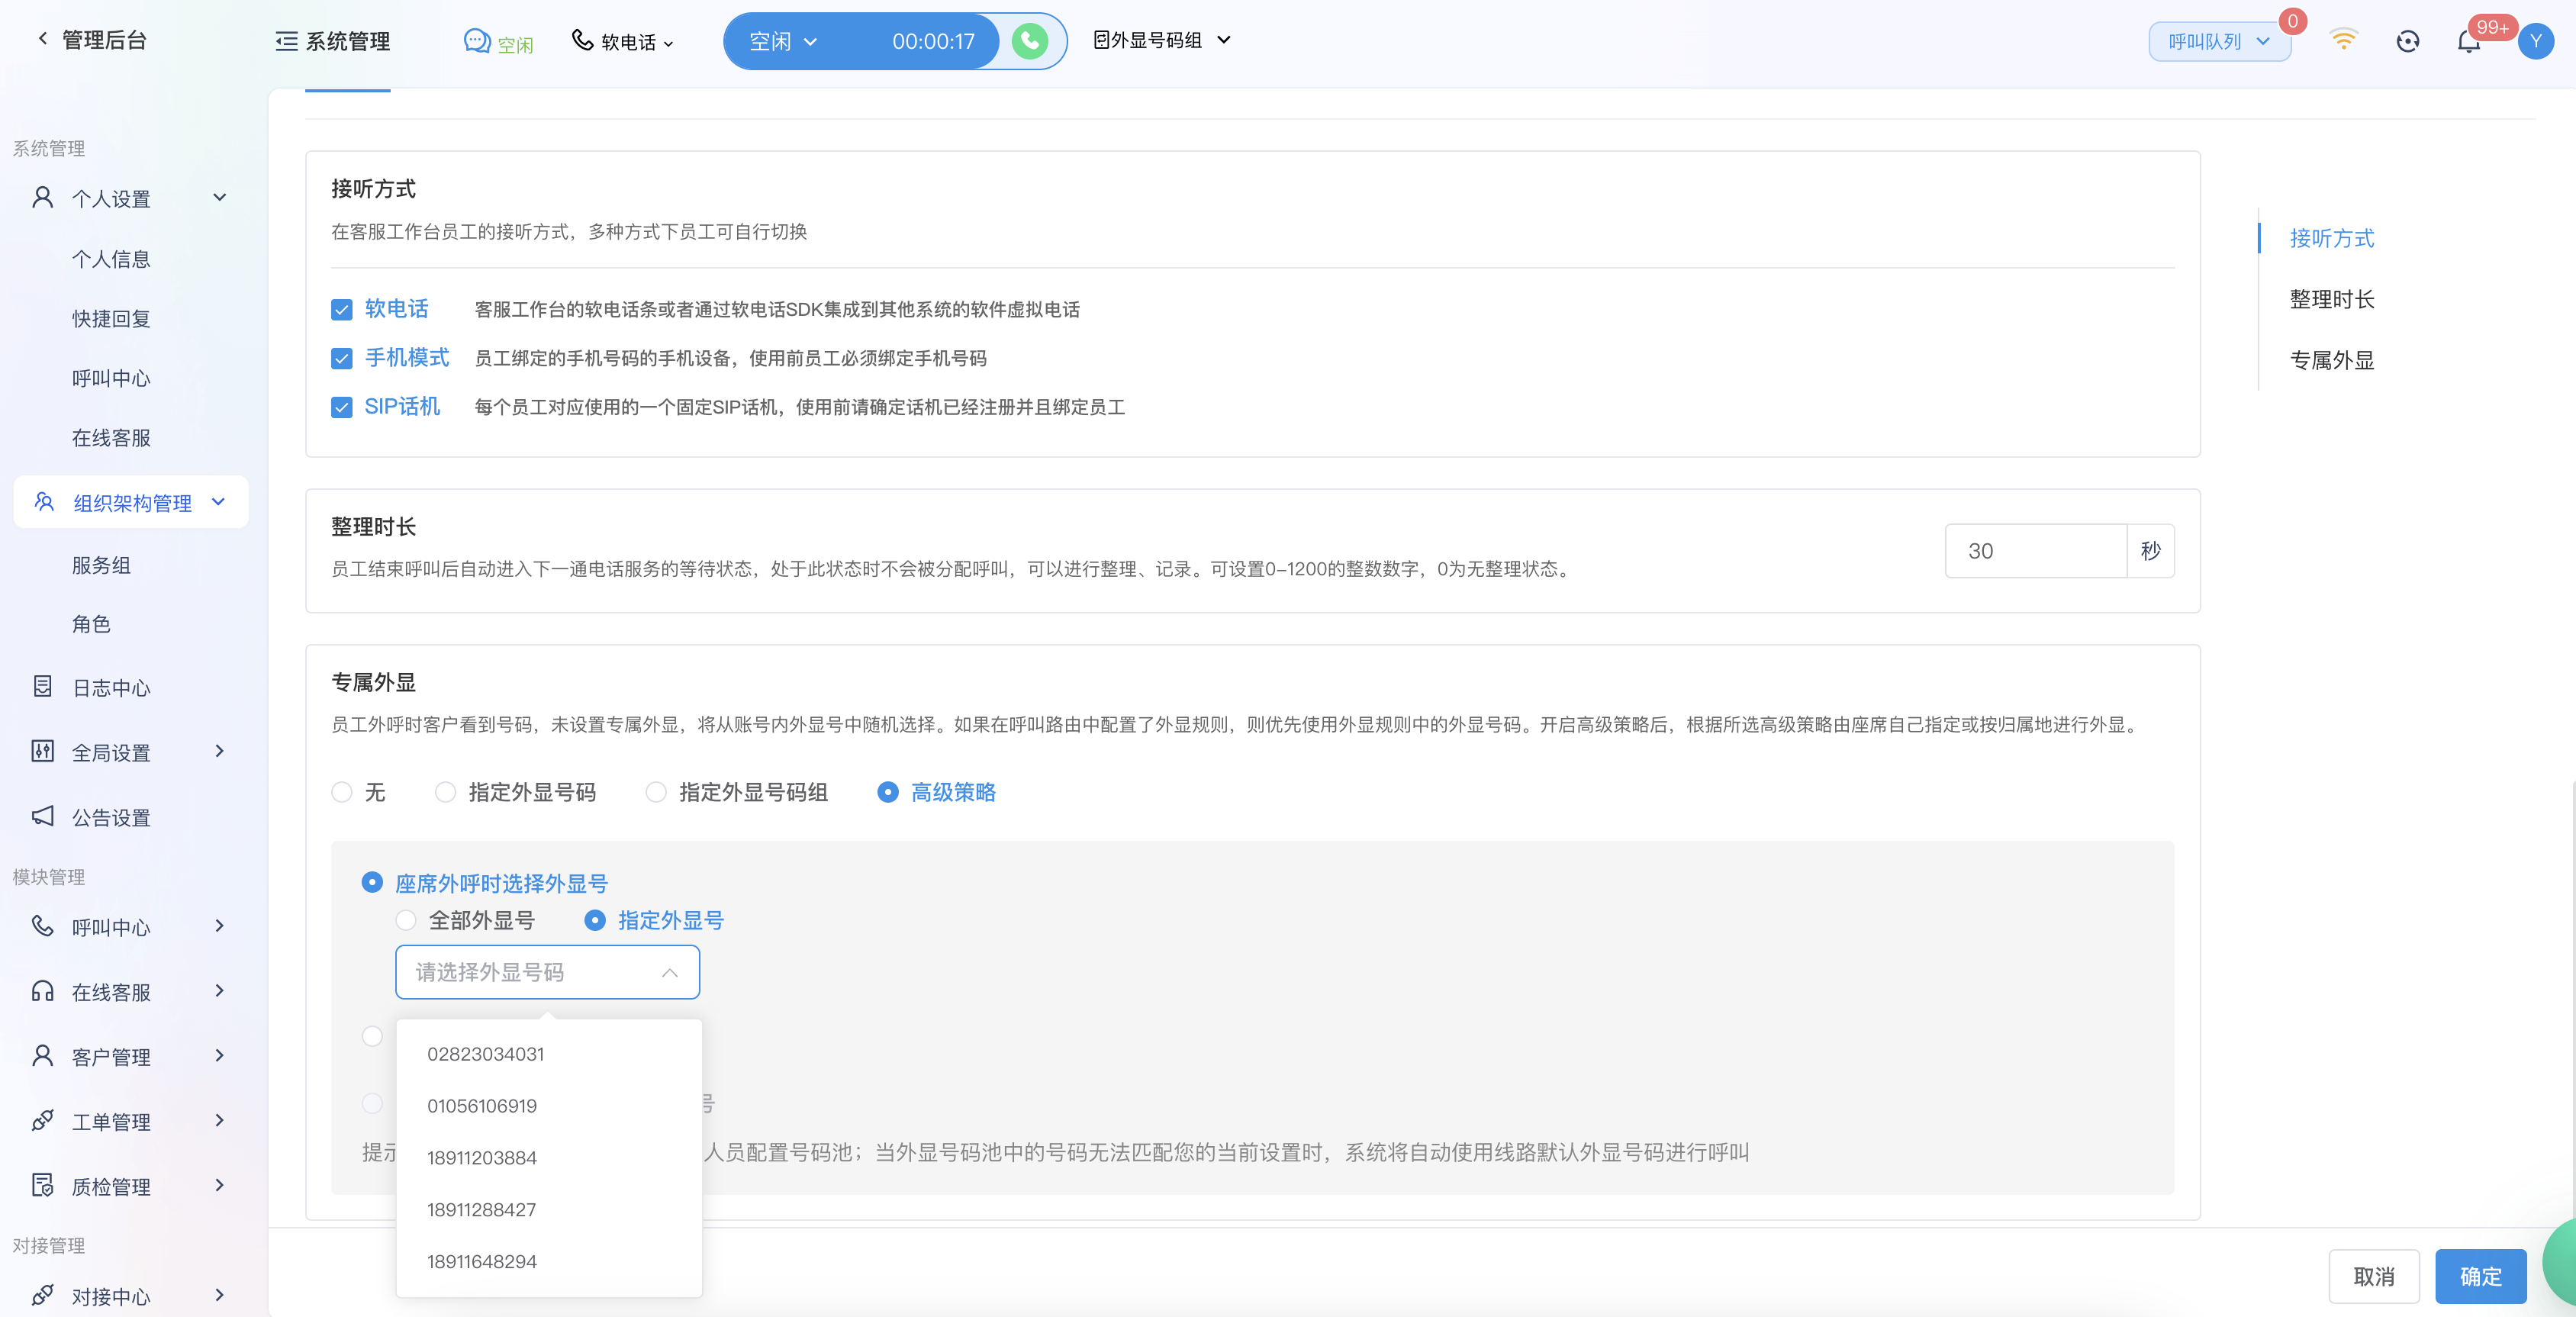The width and height of the screenshot is (2576, 1317).
Task: Click the headset refresh icon in top bar
Action: pyautogui.click(x=2407, y=41)
